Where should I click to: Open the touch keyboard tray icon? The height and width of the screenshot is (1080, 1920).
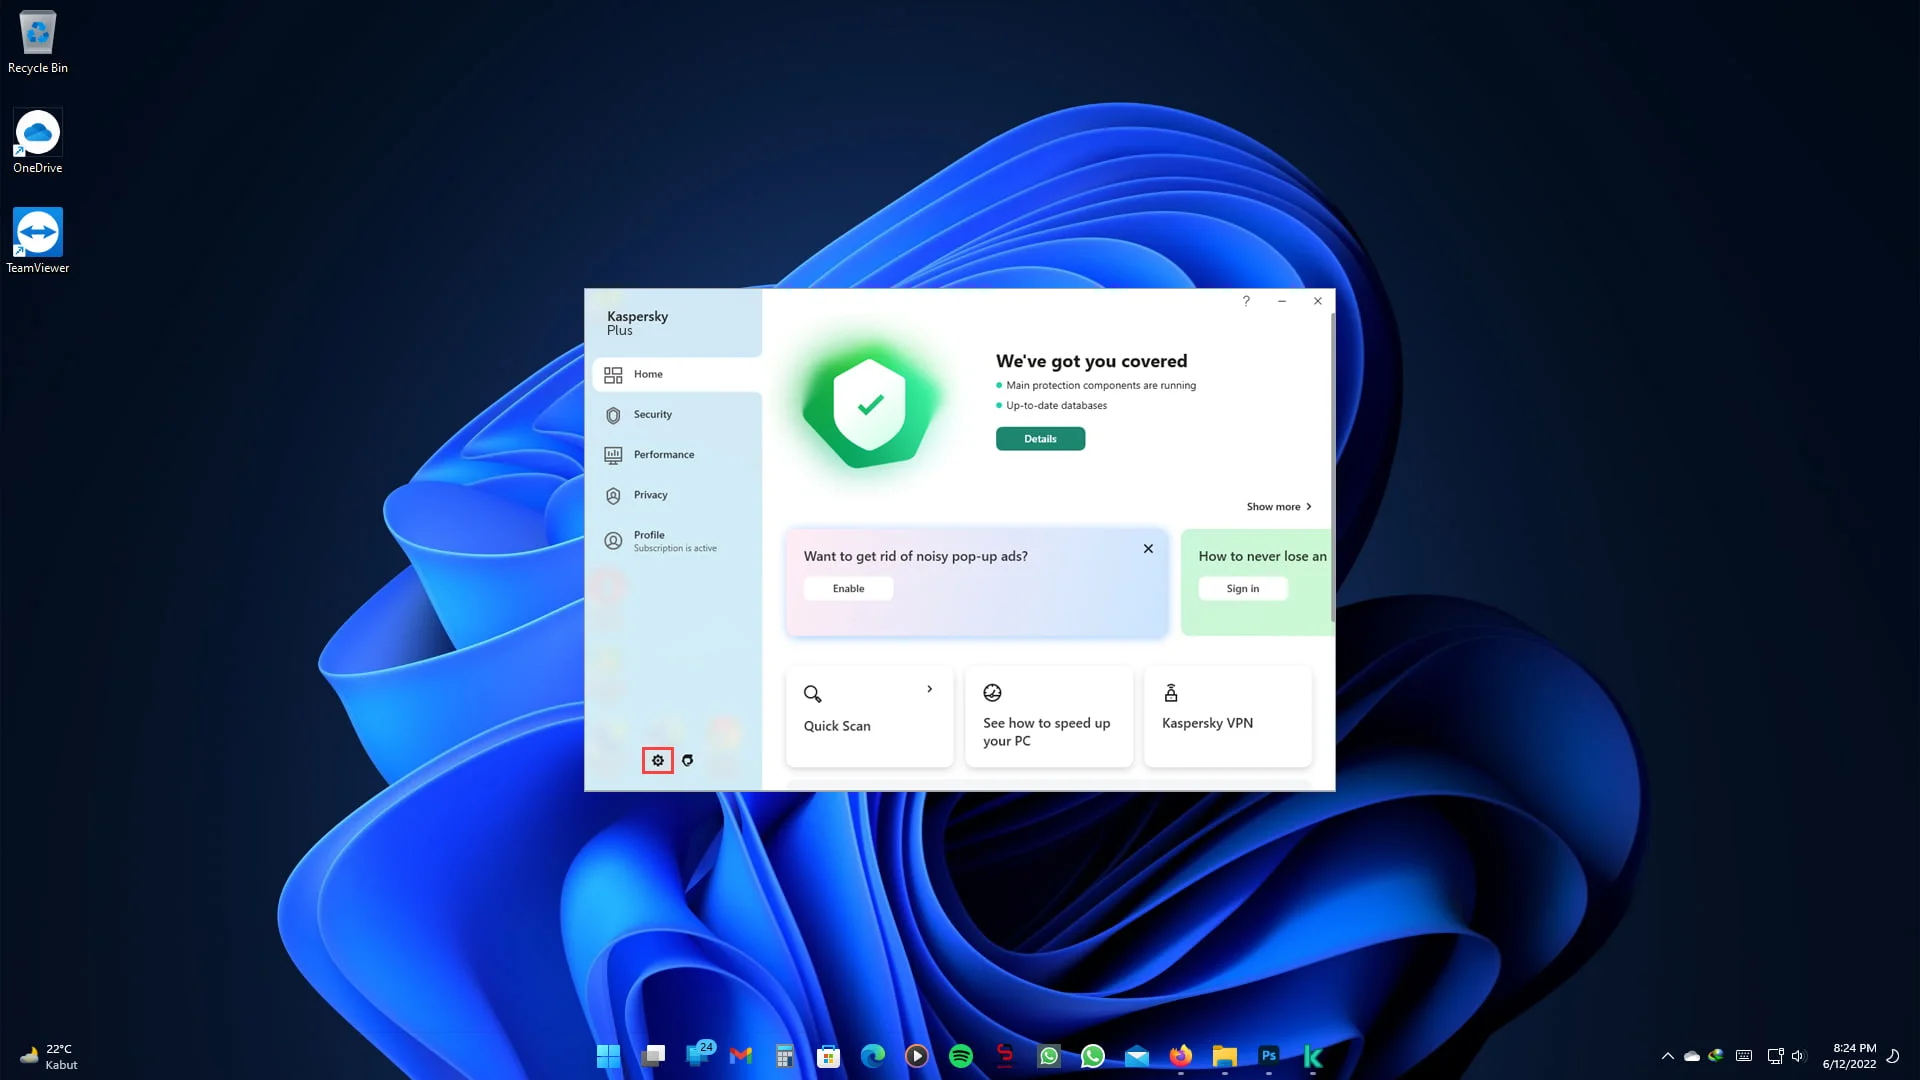coord(1744,1056)
